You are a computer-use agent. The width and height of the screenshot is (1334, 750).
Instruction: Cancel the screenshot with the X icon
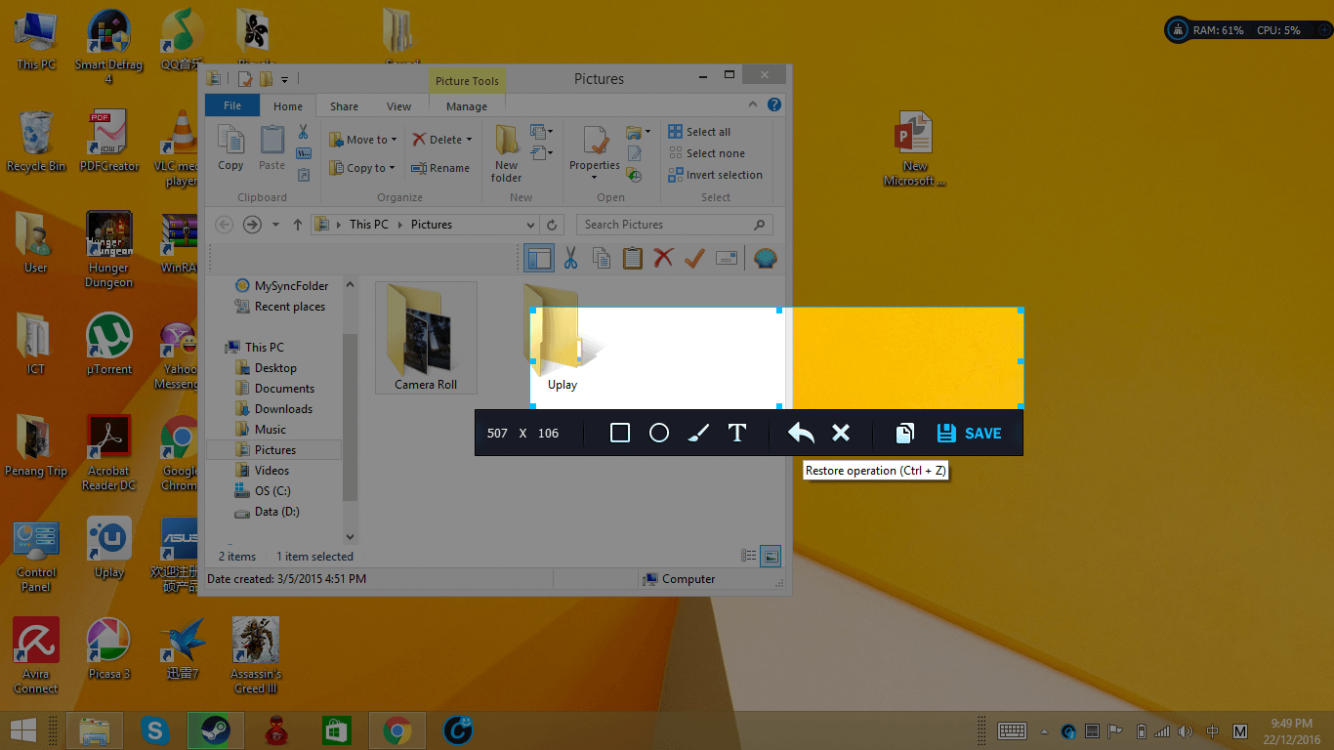pos(841,433)
